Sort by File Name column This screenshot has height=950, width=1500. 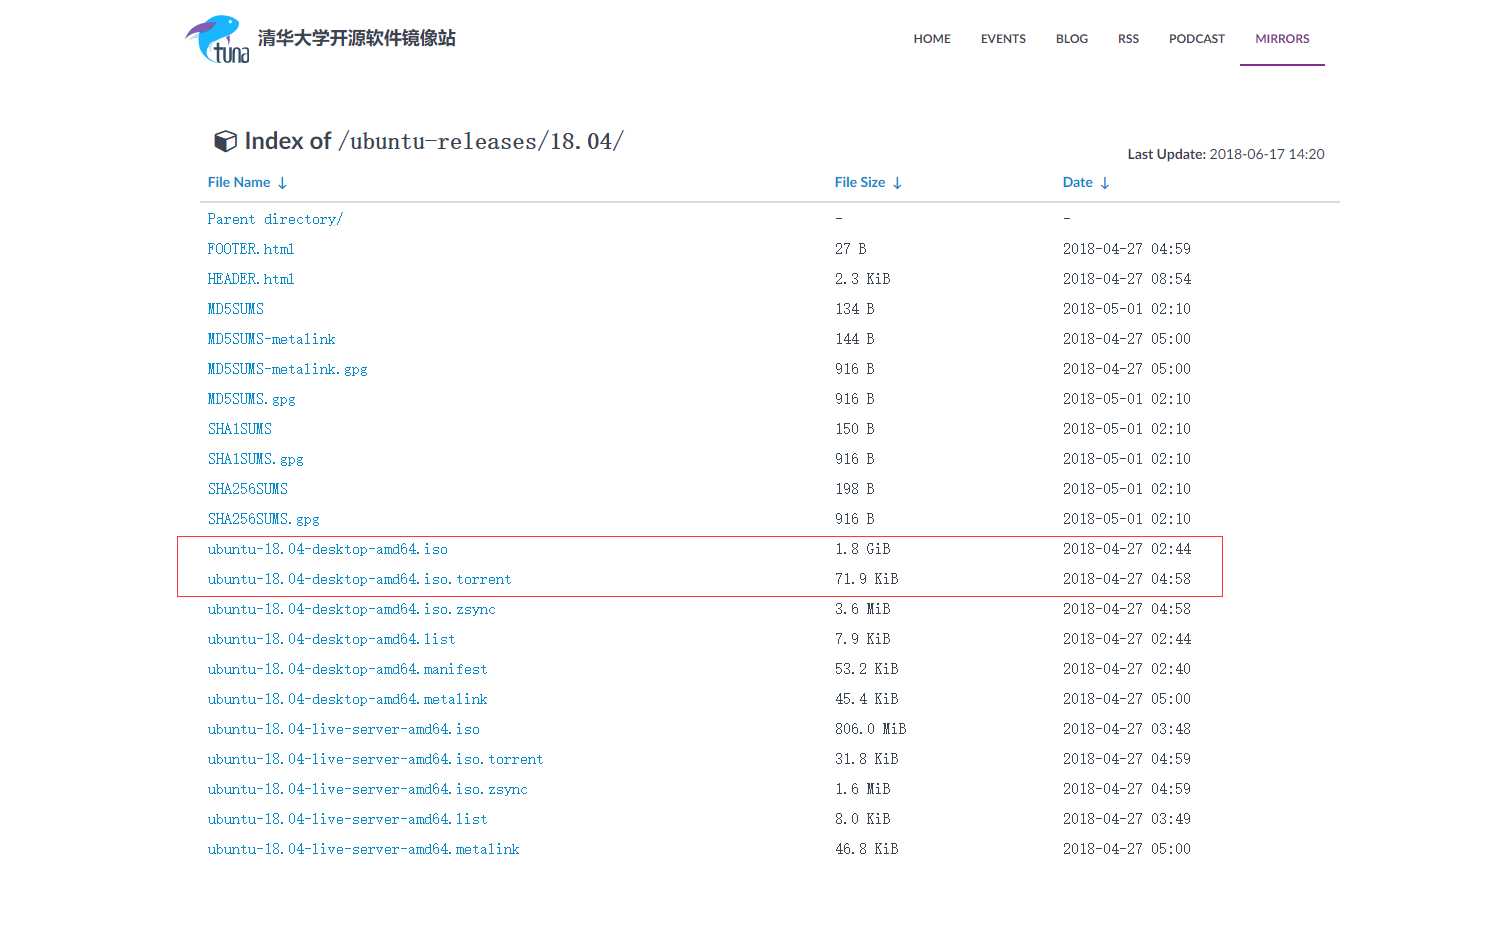(x=247, y=182)
